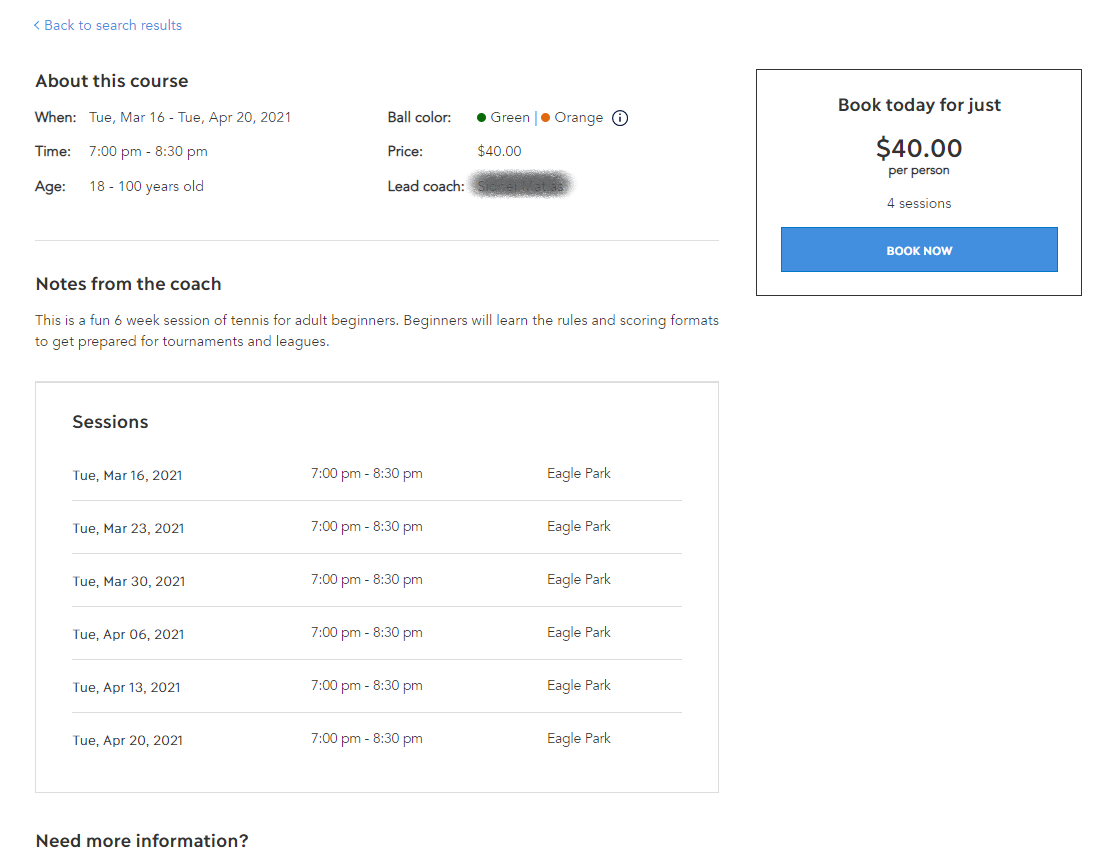This screenshot has height=856, width=1095.
Task: Expand the Need more information section
Action: (140, 840)
